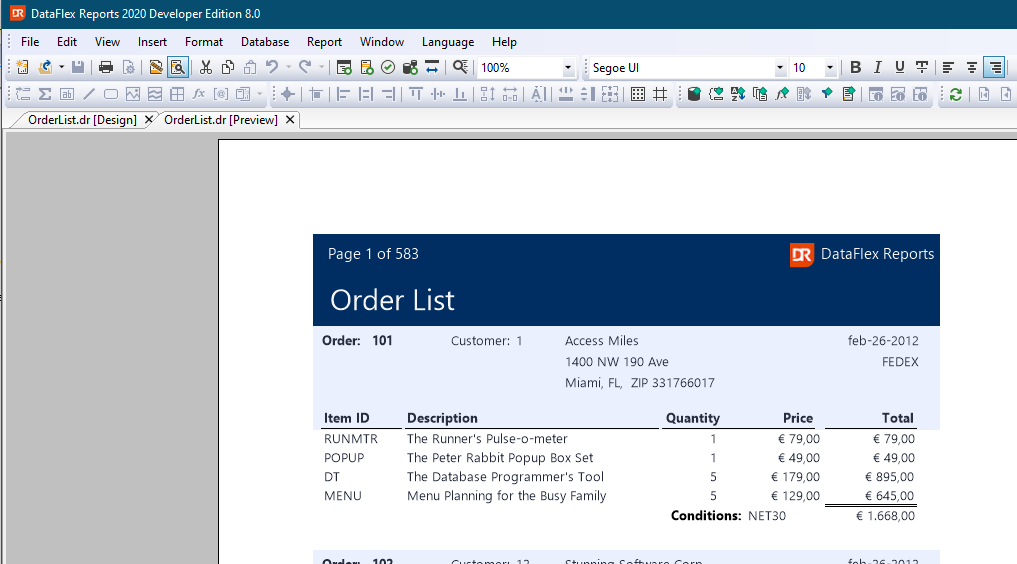
Task: Toggle Bold formatting
Action: (x=855, y=67)
